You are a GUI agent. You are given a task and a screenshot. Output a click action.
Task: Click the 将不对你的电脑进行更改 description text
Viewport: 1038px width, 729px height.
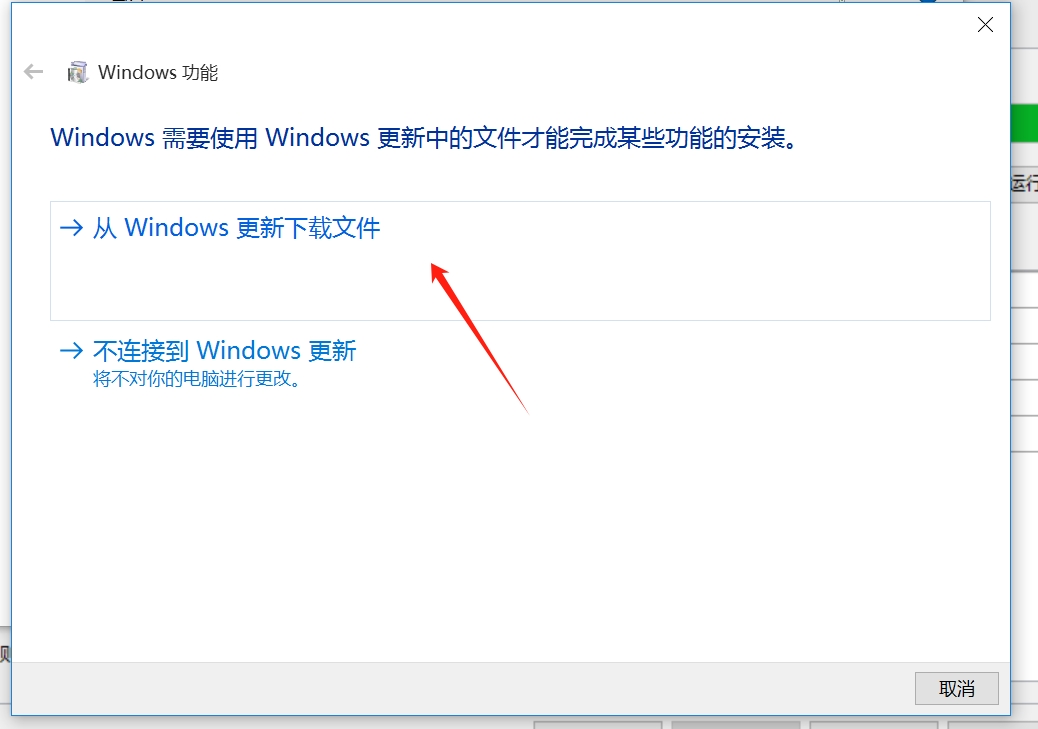[x=197, y=379]
